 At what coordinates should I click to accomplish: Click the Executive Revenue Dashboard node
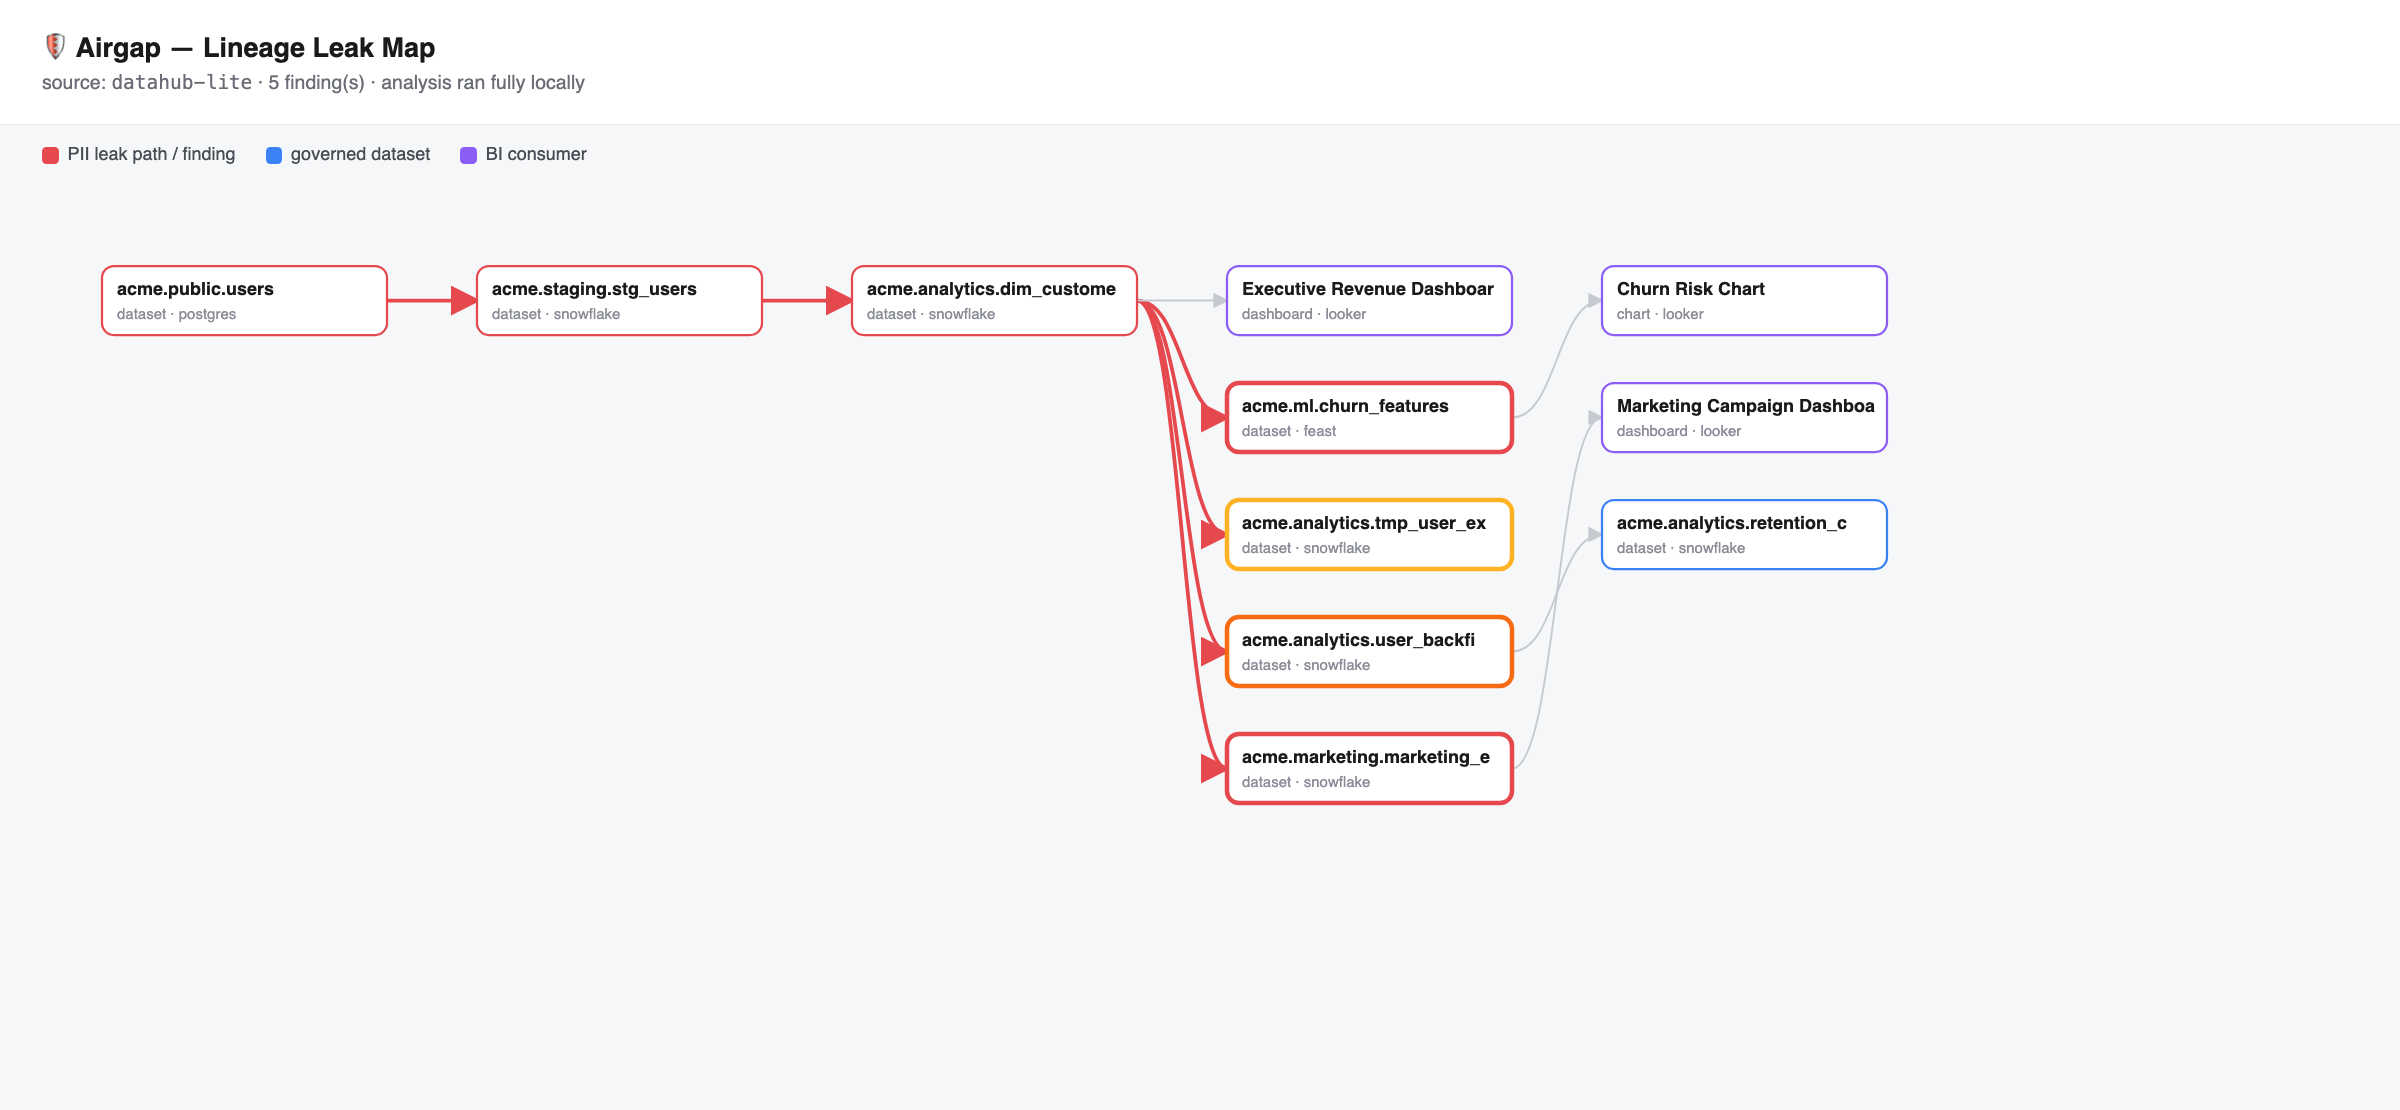click(x=1369, y=300)
